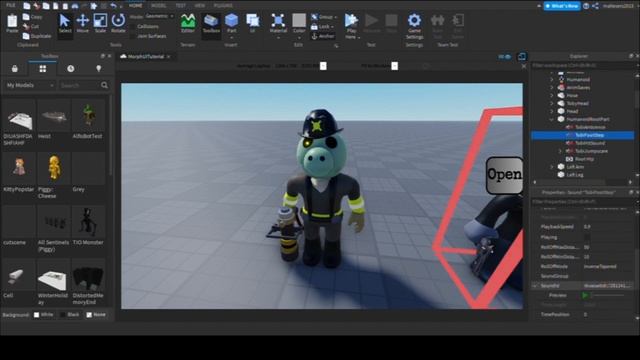Open the Geometric mode dropdown

(160, 16)
